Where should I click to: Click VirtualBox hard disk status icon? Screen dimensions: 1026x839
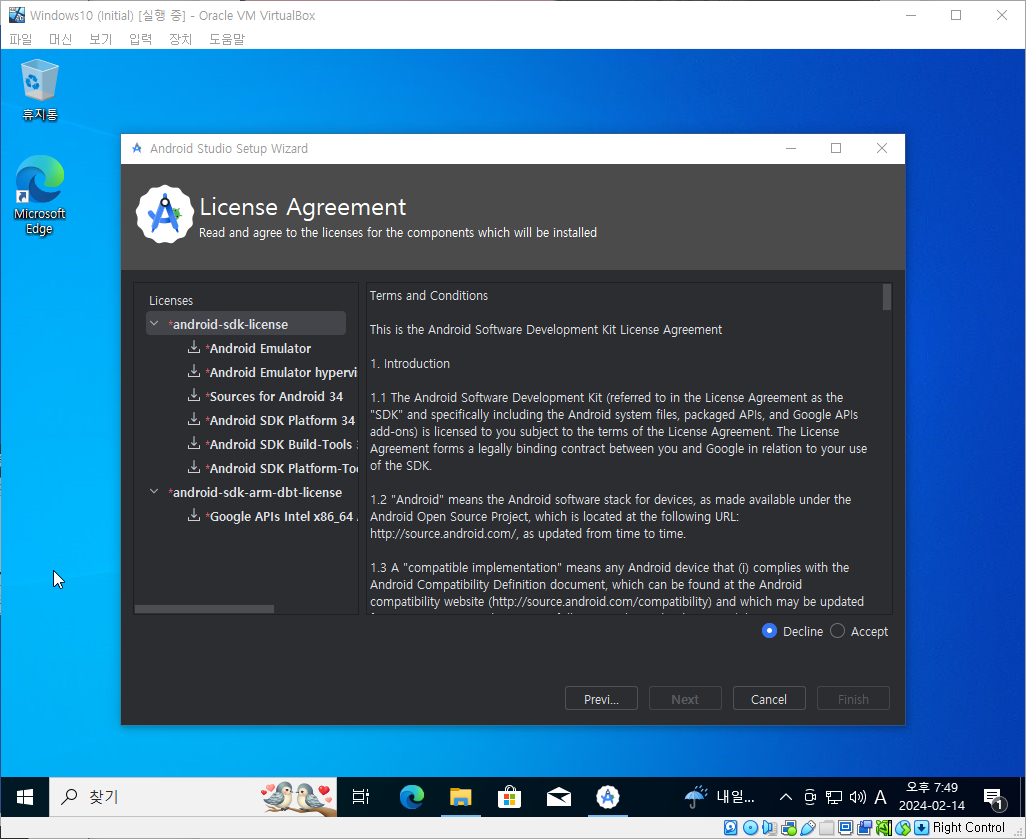[731, 828]
